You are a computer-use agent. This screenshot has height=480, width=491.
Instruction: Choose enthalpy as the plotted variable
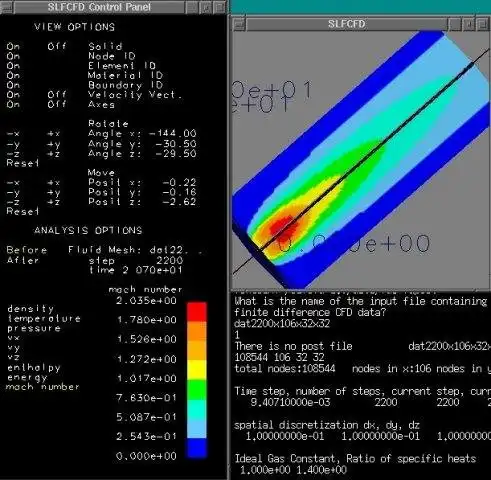tap(34, 368)
